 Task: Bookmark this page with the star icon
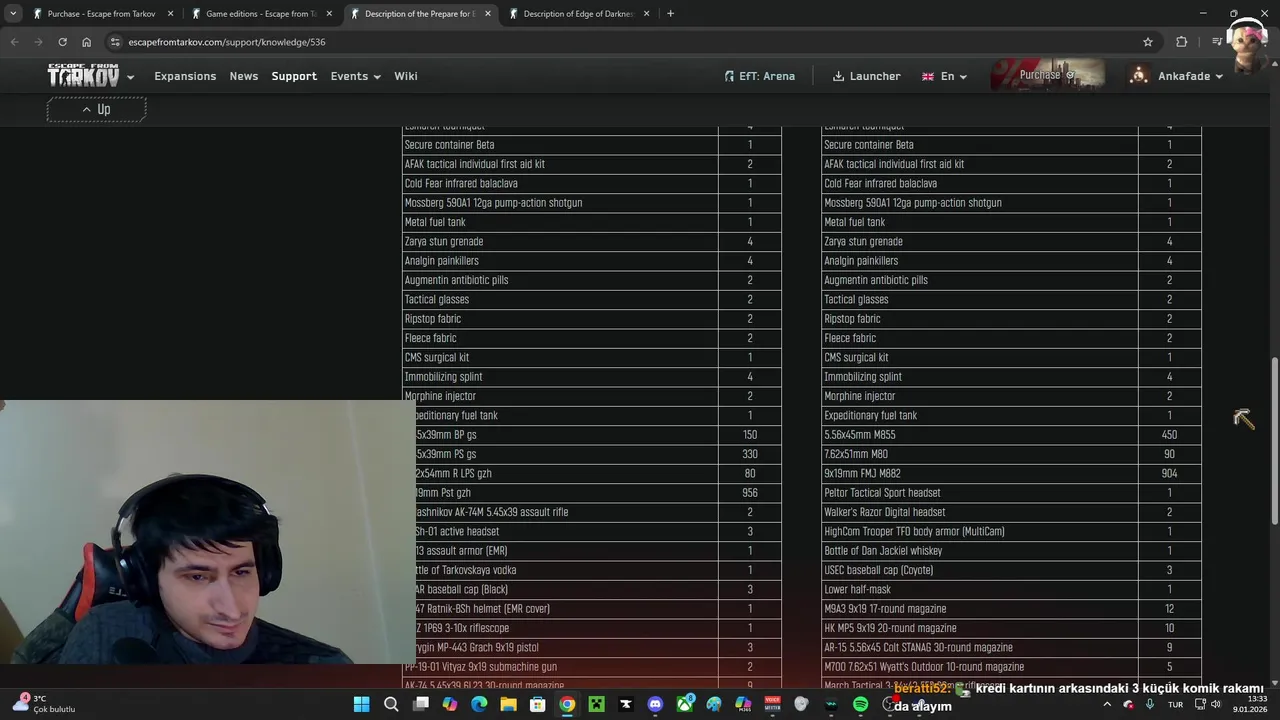click(x=1148, y=42)
